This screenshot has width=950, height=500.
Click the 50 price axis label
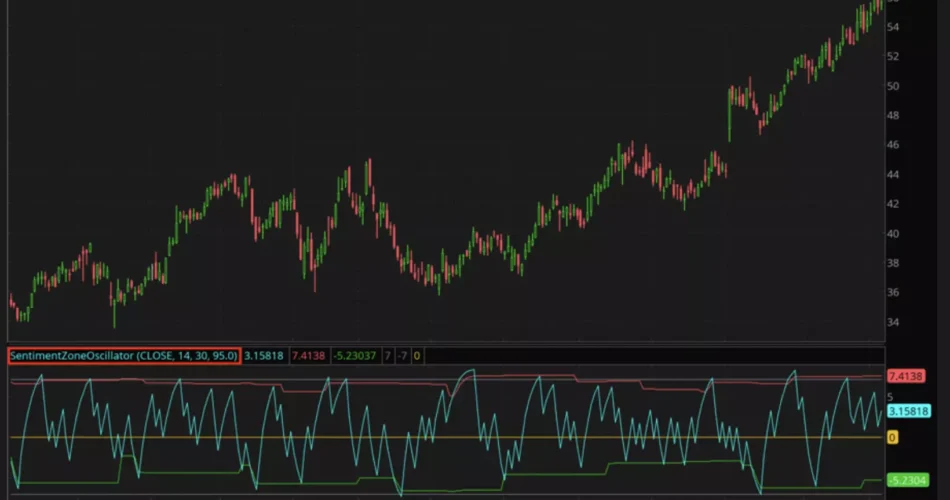tap(894, 86)
